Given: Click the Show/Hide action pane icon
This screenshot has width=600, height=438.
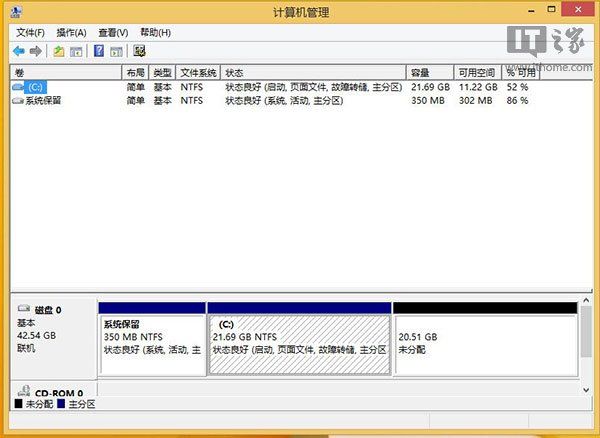Looking at the screenshot, I should coord(116,51).
